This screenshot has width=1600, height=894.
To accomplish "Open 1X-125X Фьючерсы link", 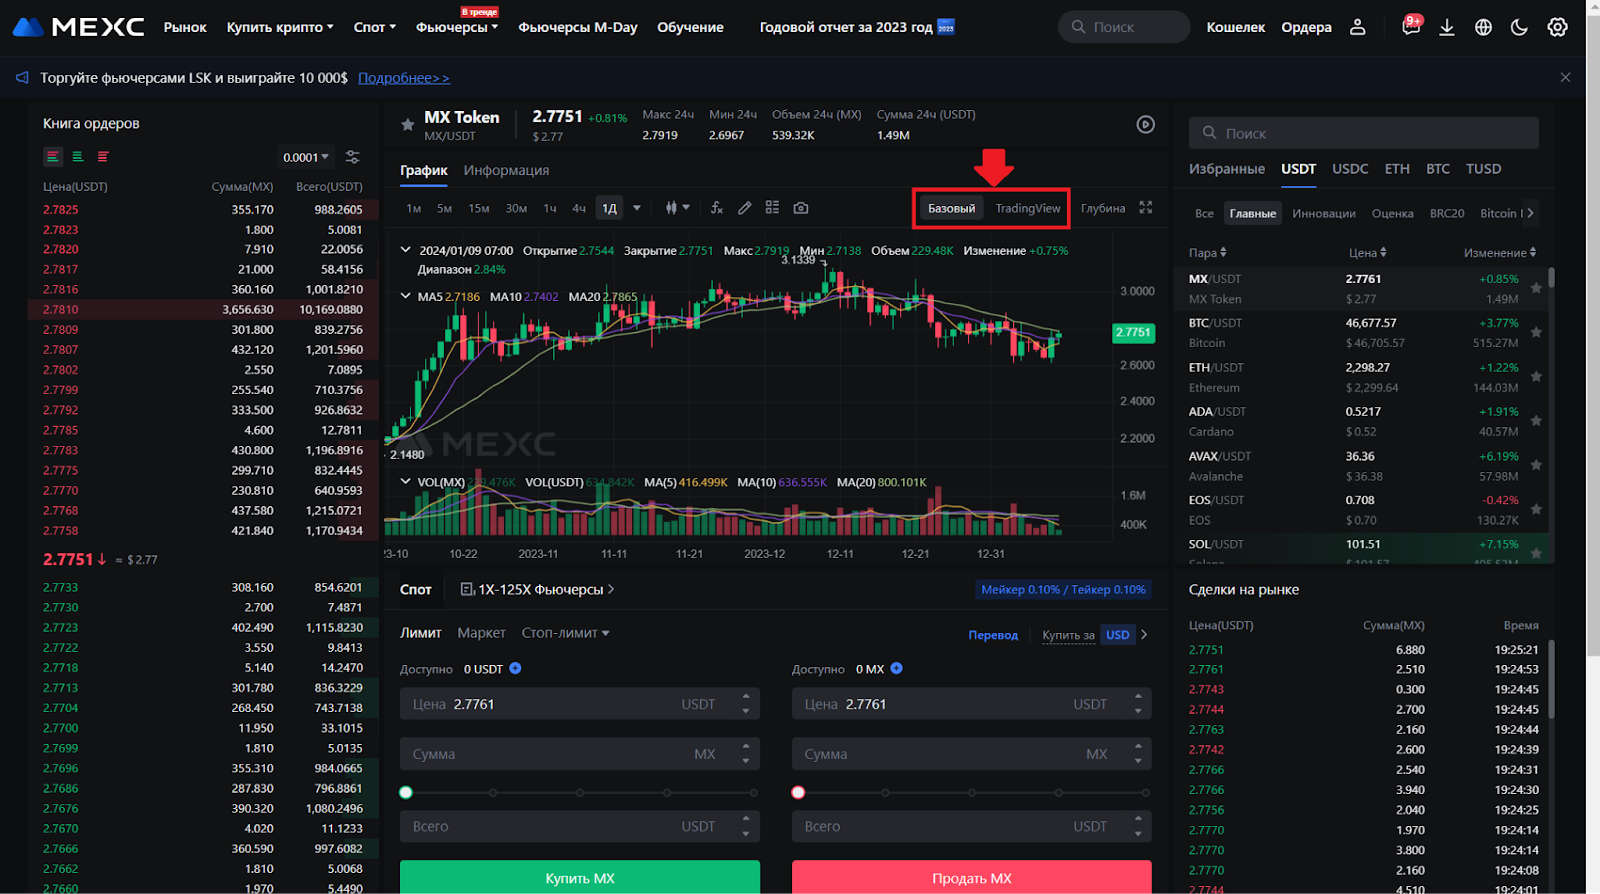I will coord(537,589).
